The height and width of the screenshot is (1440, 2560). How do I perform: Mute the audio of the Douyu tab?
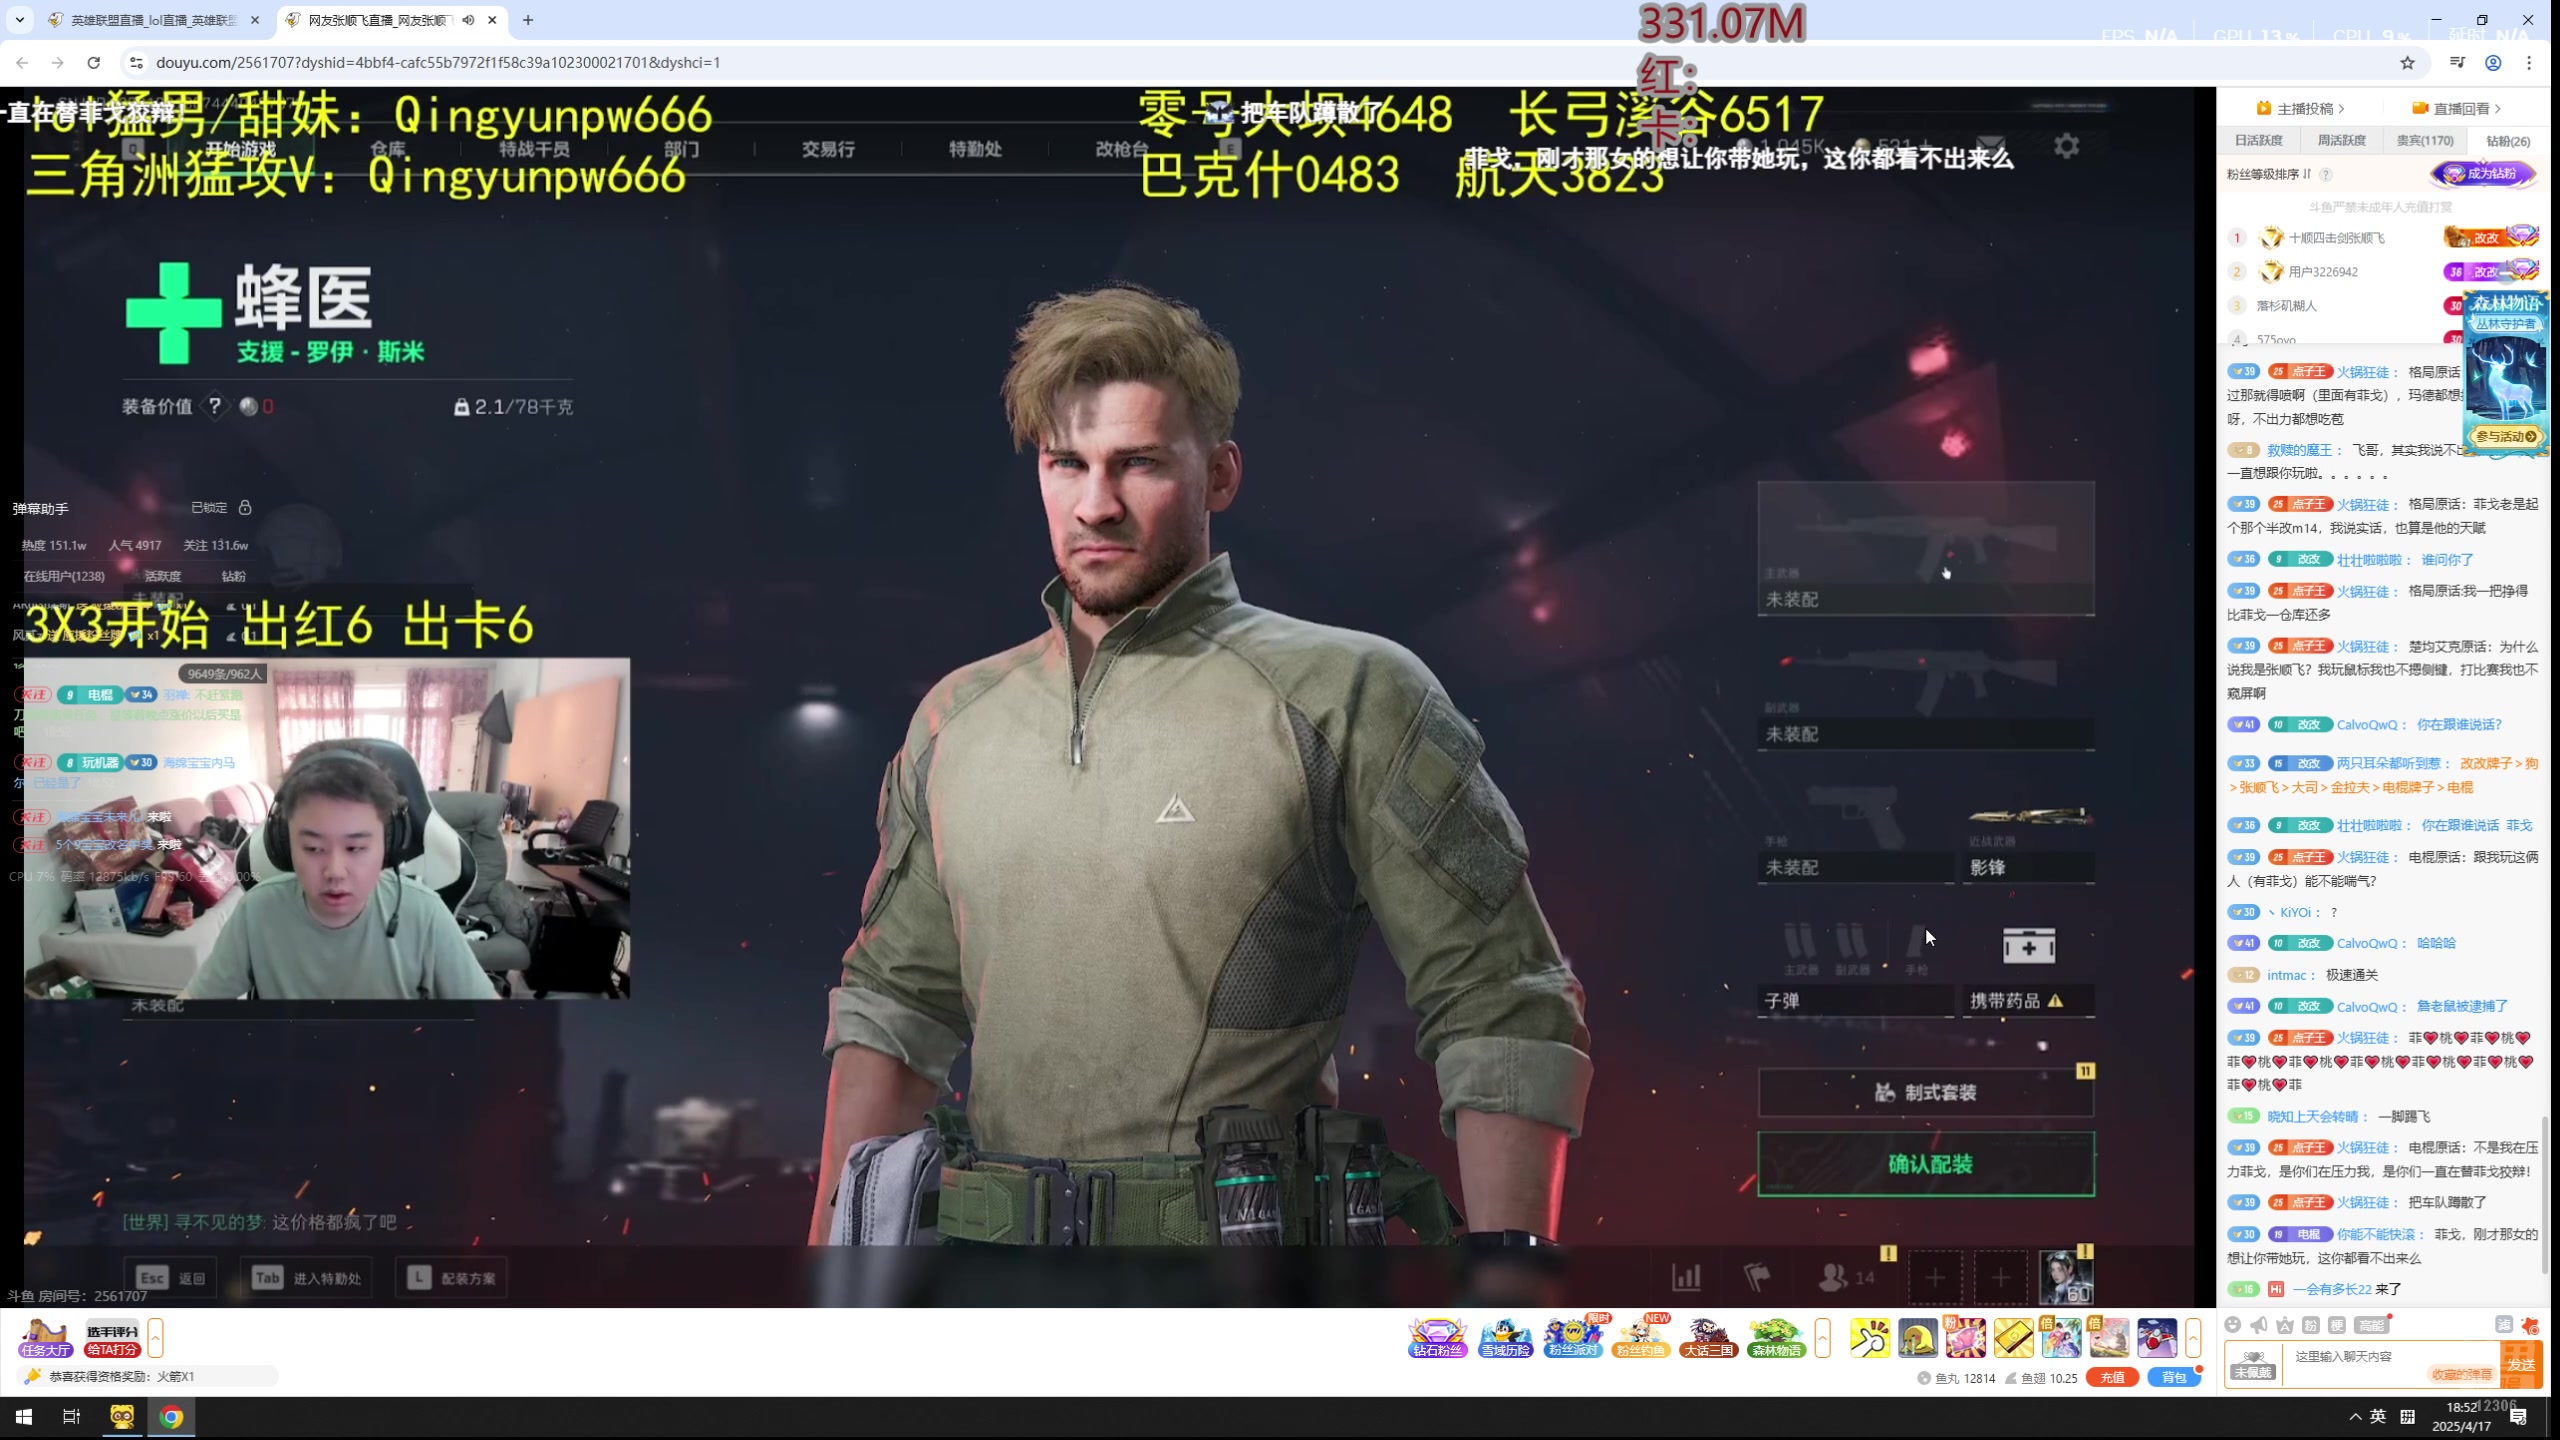coord(468,20)
